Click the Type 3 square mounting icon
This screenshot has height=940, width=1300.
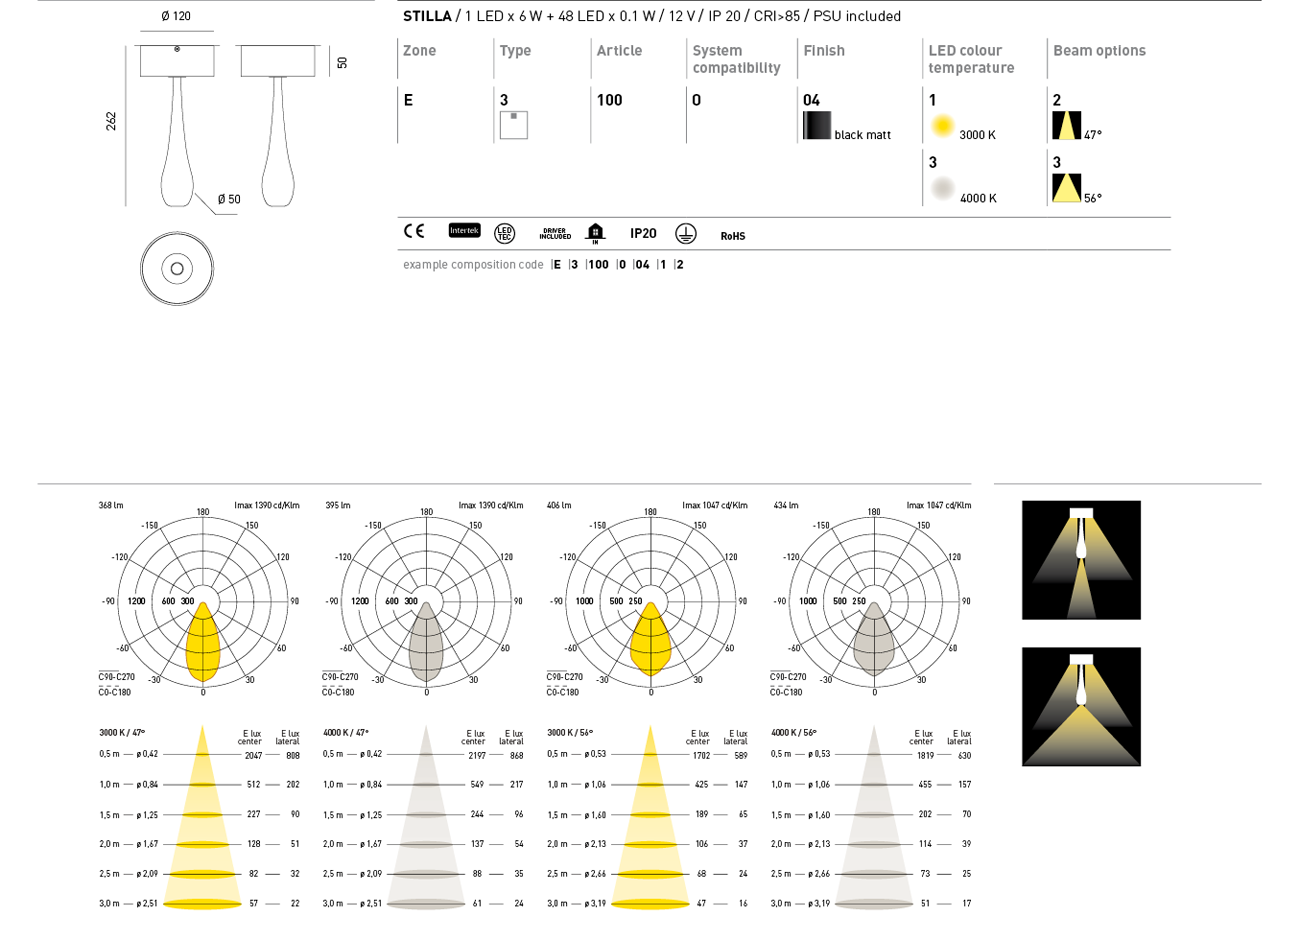point(513,125)
